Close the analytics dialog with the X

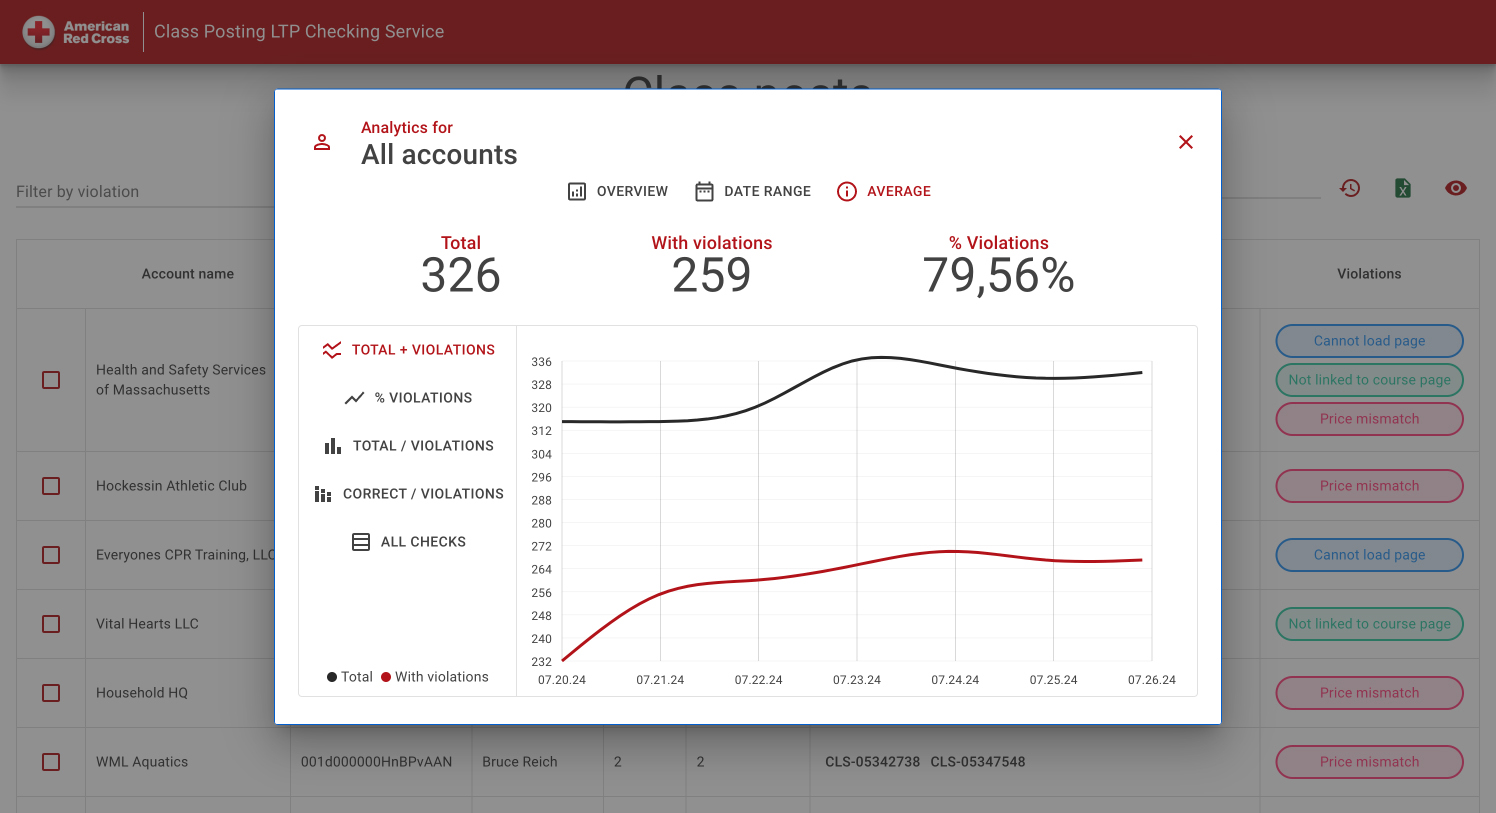tap(1186, 142)
